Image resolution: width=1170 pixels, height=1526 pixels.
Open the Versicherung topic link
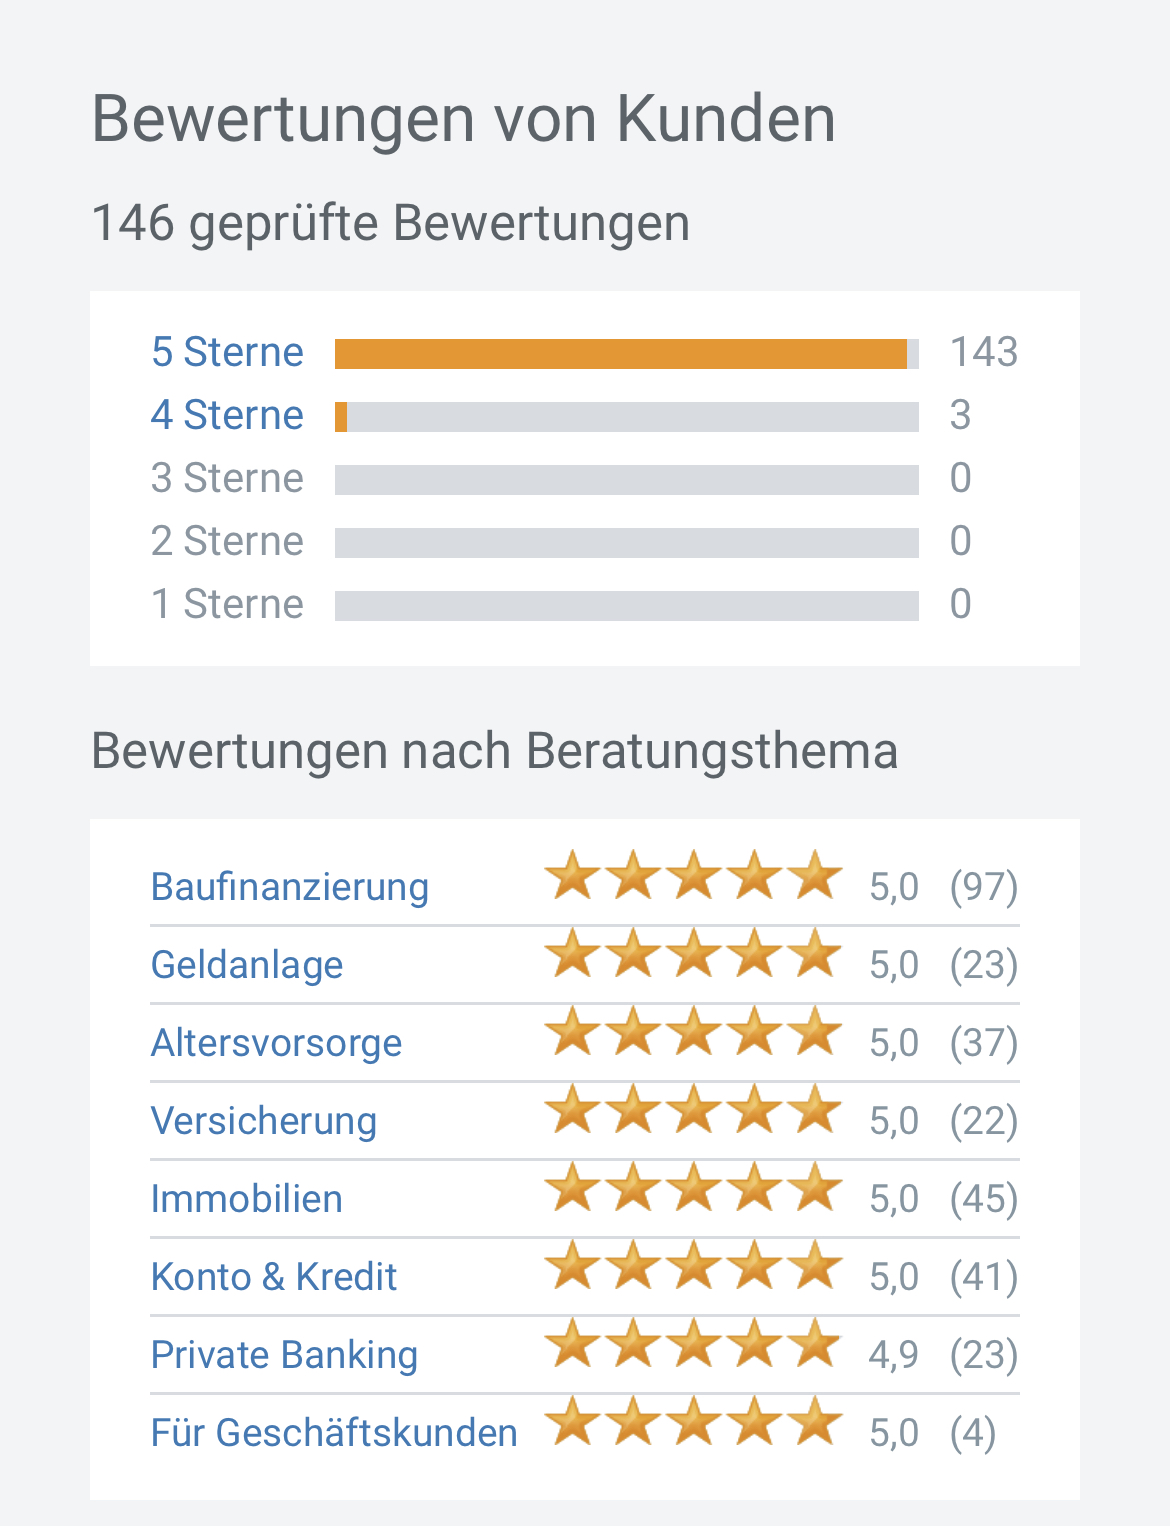coord(264,1121)
